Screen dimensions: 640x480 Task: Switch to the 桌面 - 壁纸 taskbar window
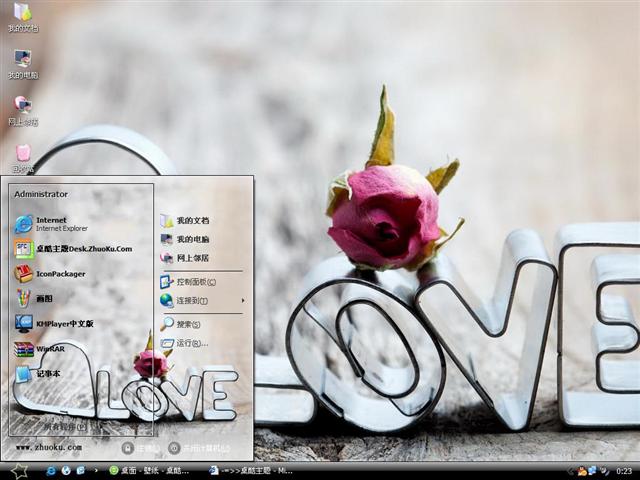[152, 470]
